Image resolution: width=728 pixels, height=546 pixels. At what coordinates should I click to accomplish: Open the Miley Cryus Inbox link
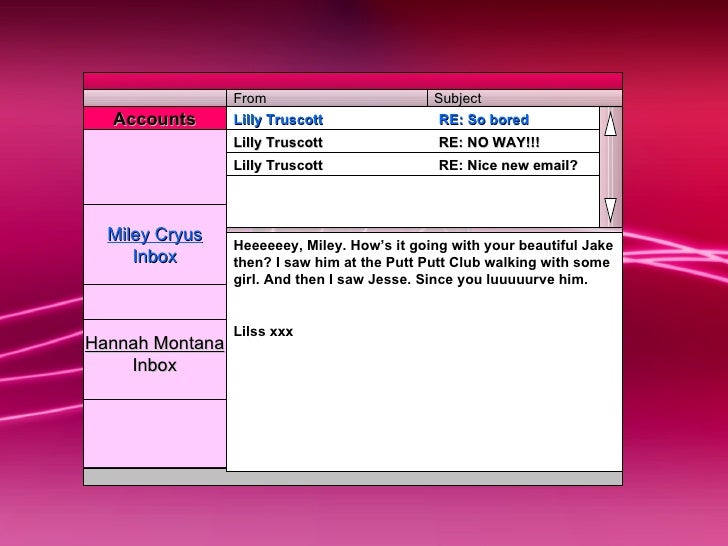coord(155,245)
